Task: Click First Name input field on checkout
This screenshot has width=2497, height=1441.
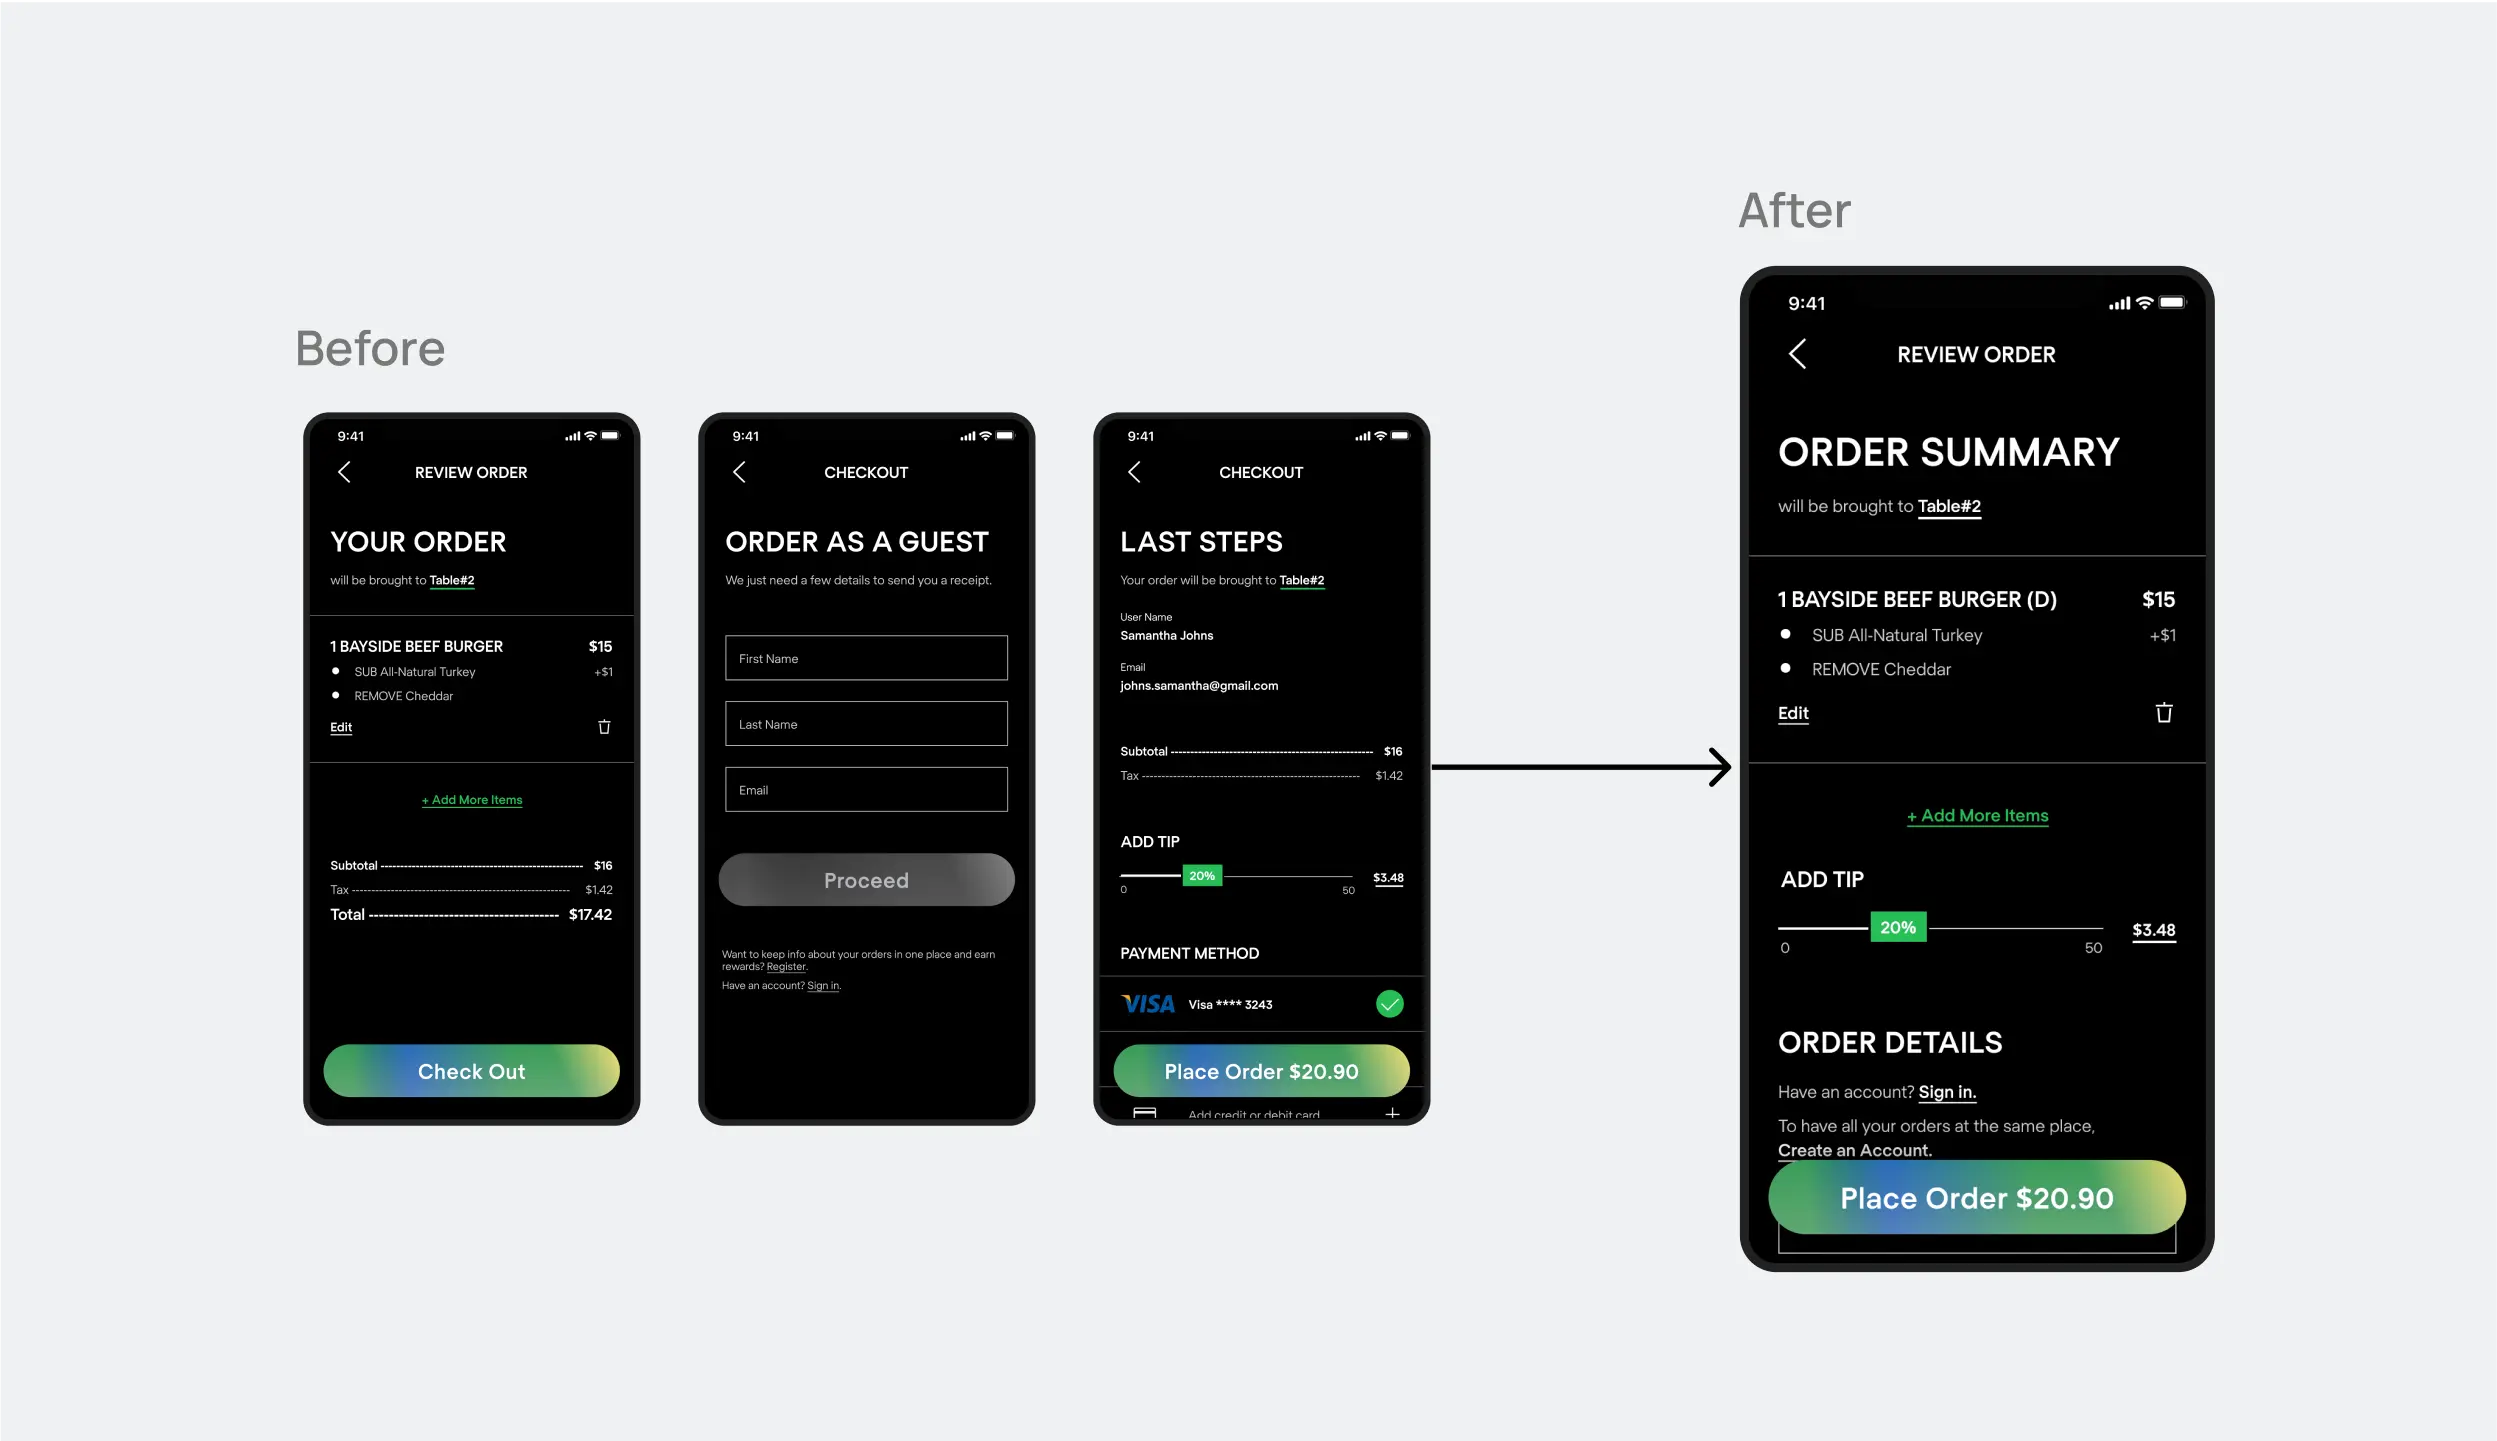Action: [866, 657]
